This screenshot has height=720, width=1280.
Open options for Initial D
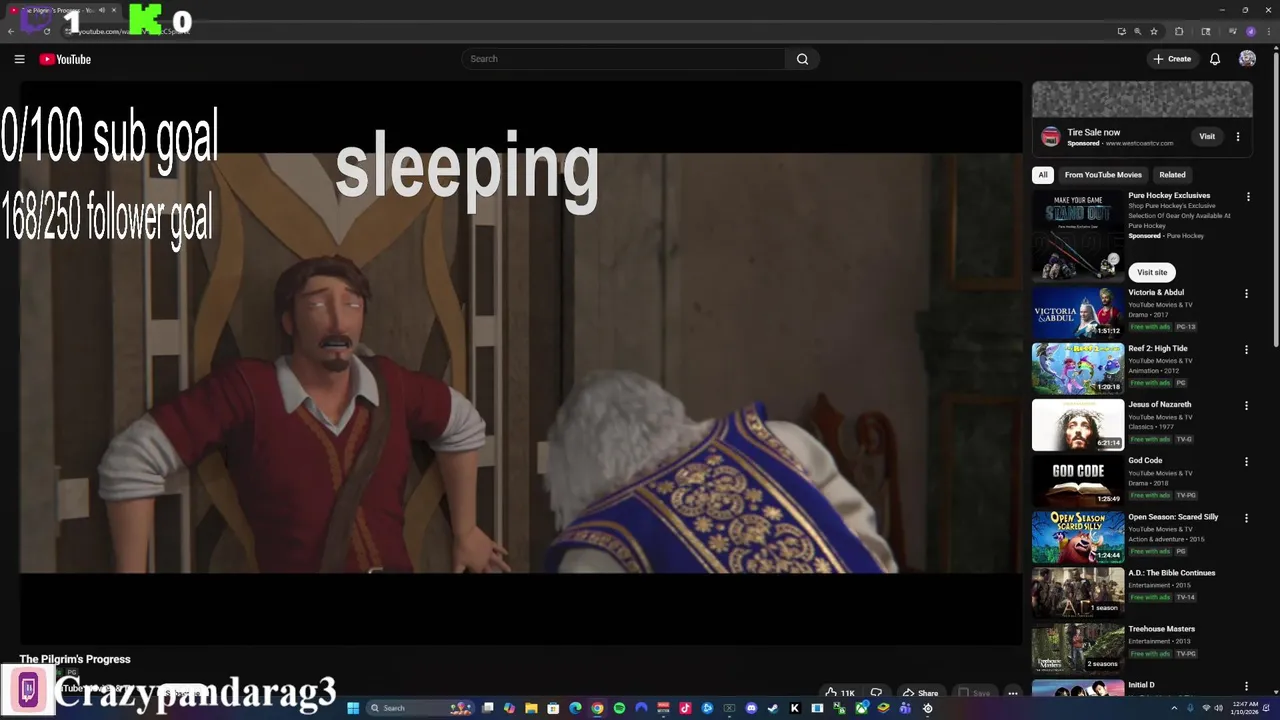(x=1246, y=686)
